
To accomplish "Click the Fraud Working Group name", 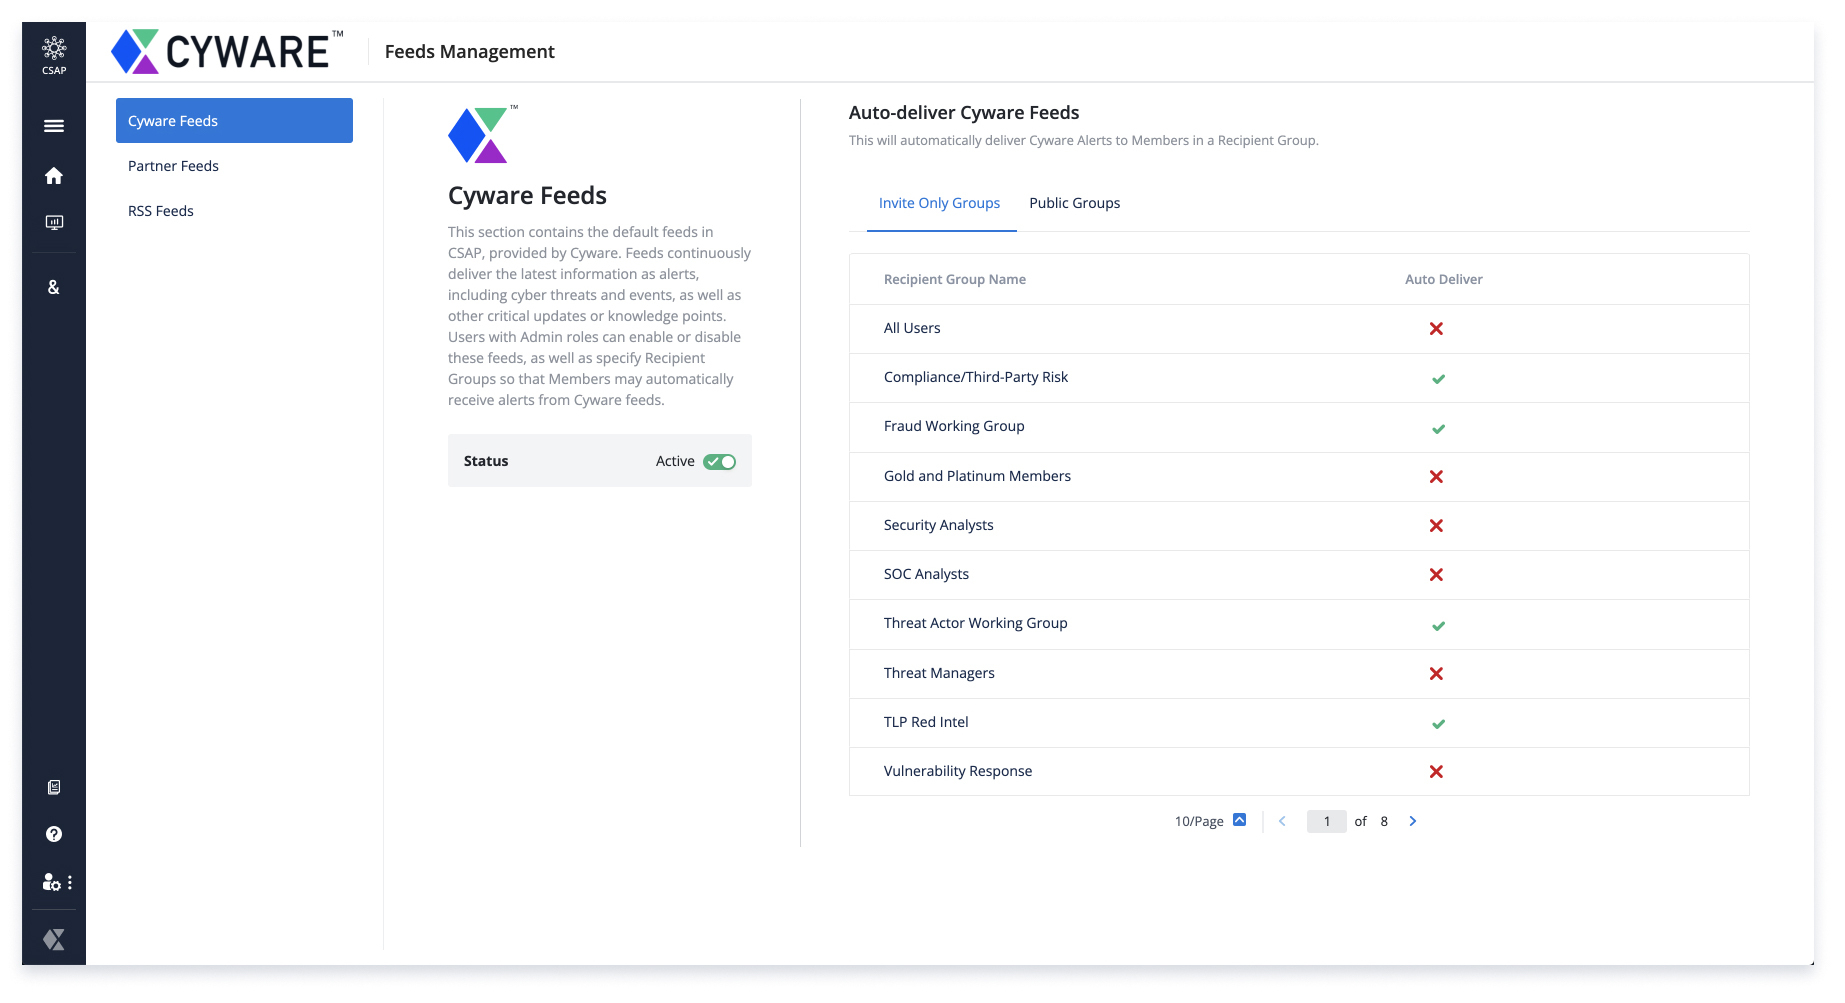I will 954,426.
